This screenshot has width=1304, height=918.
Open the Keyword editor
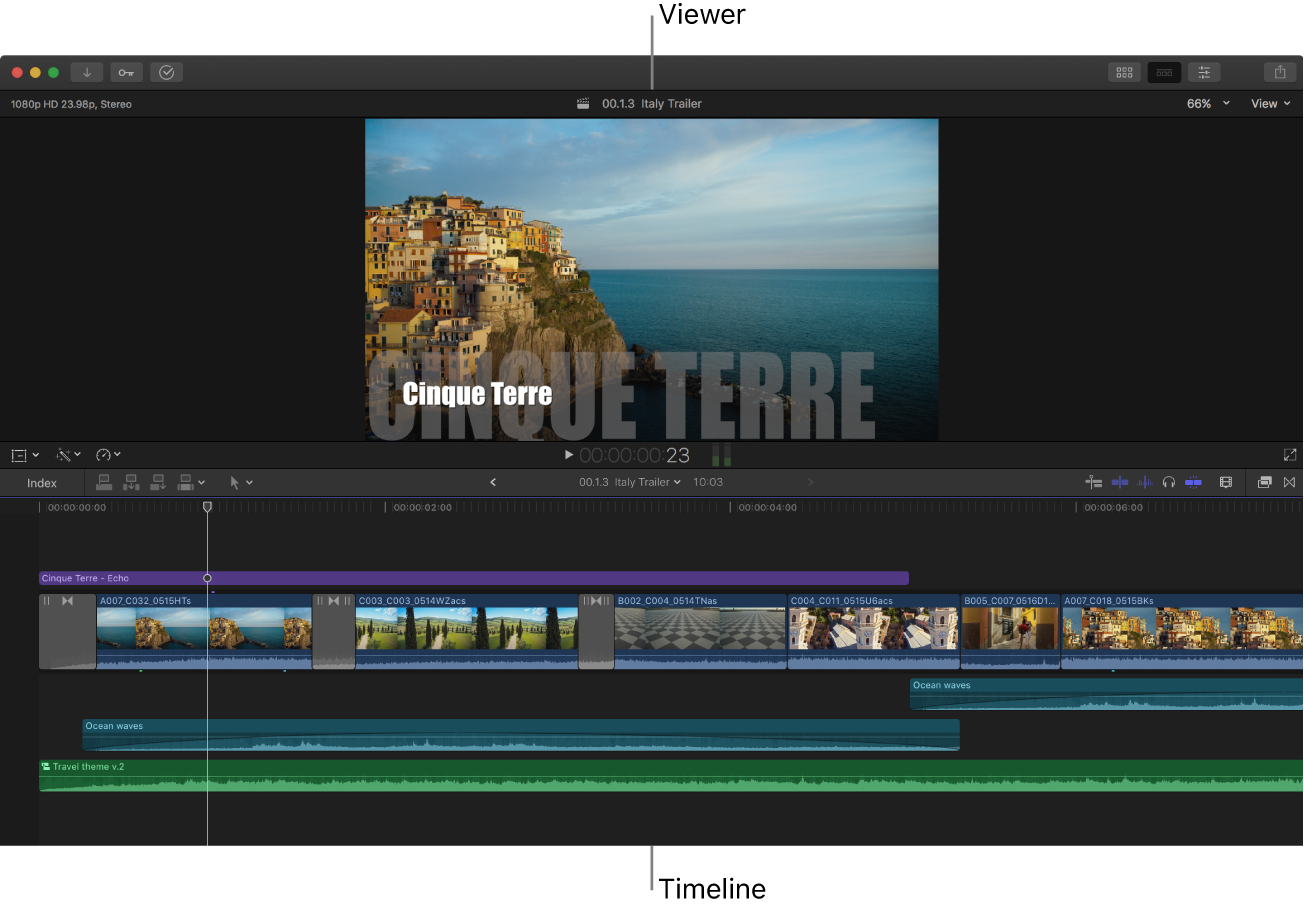[x=126, y=72]
